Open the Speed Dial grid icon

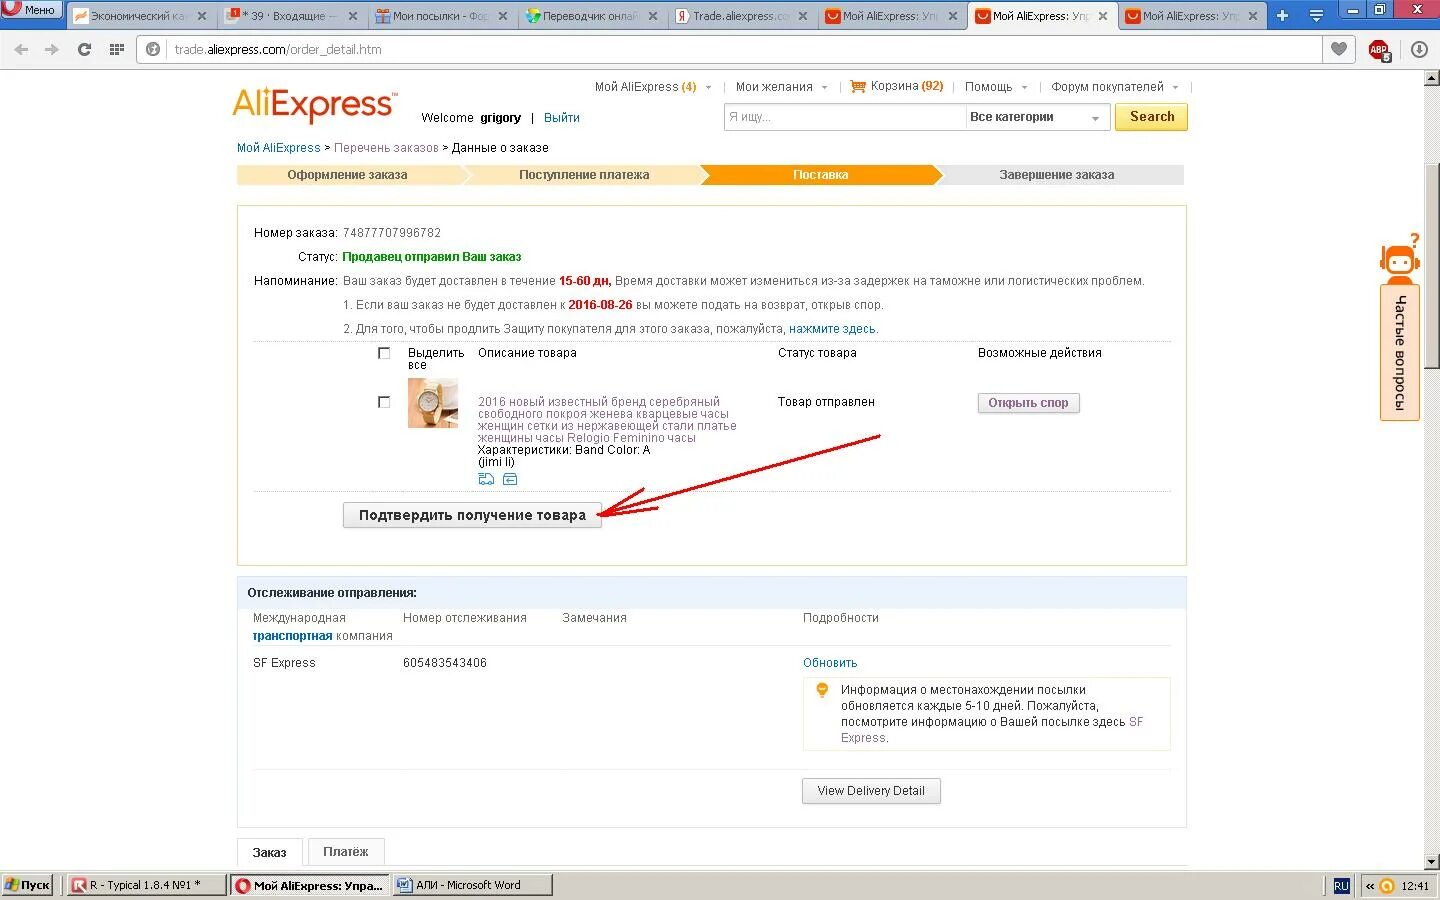pyautogui.click(x=117, y=49)
